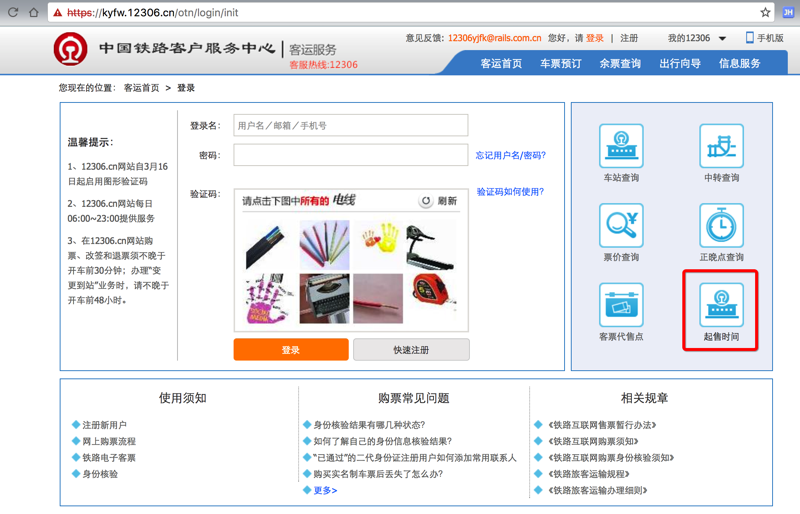Screen dimensions: 800x514
Task: Expand the 我的12306 dropdown arrow
Action: [722, 38]
